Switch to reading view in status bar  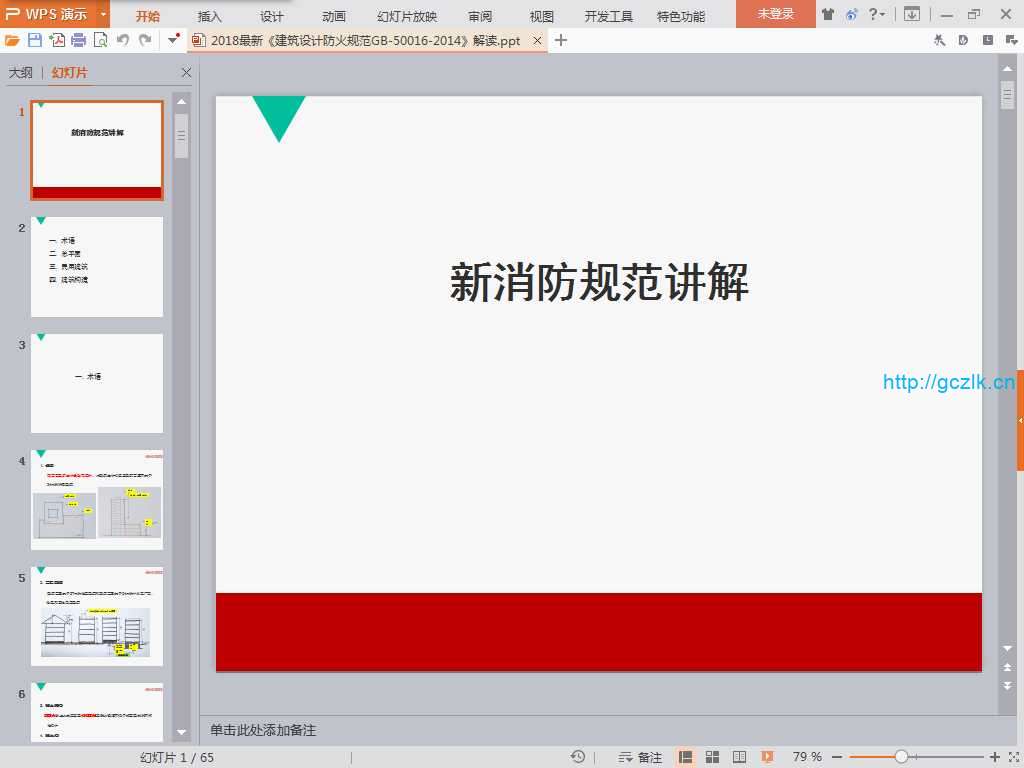coord(740,757)
